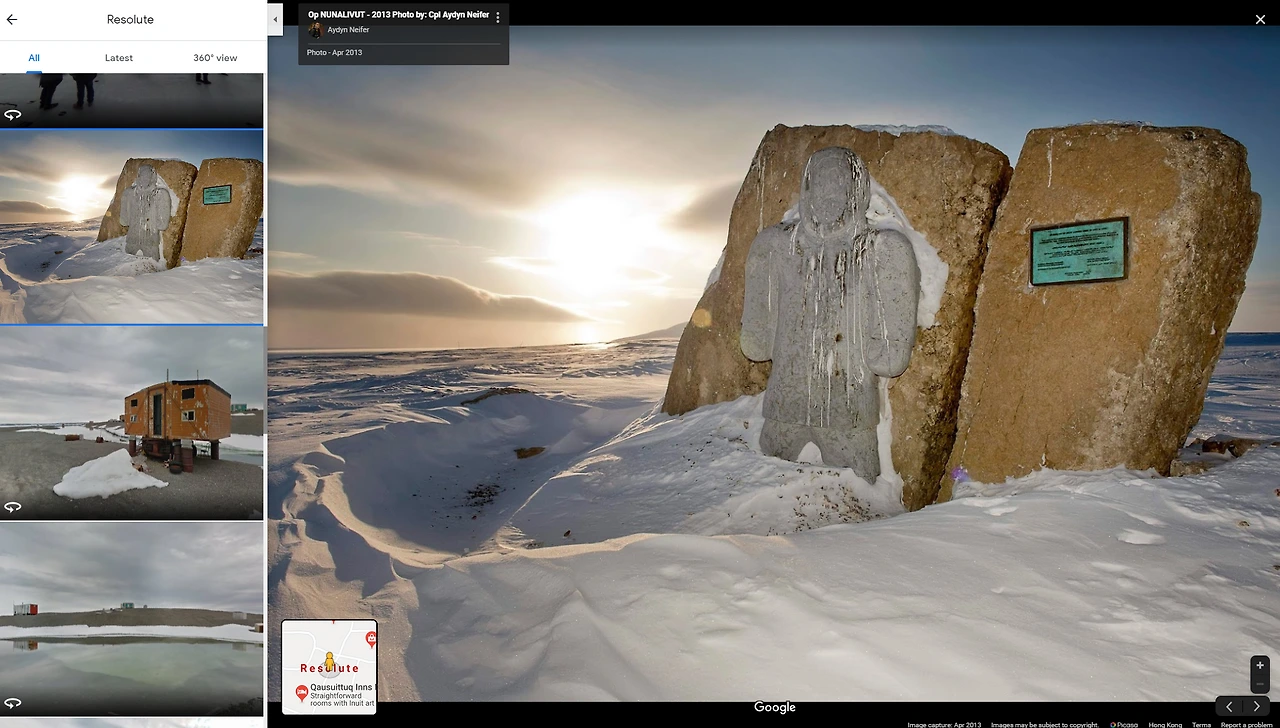
Task: Switch to the 360° view tab
Action: pyautogui.click(x=215, y=58)
